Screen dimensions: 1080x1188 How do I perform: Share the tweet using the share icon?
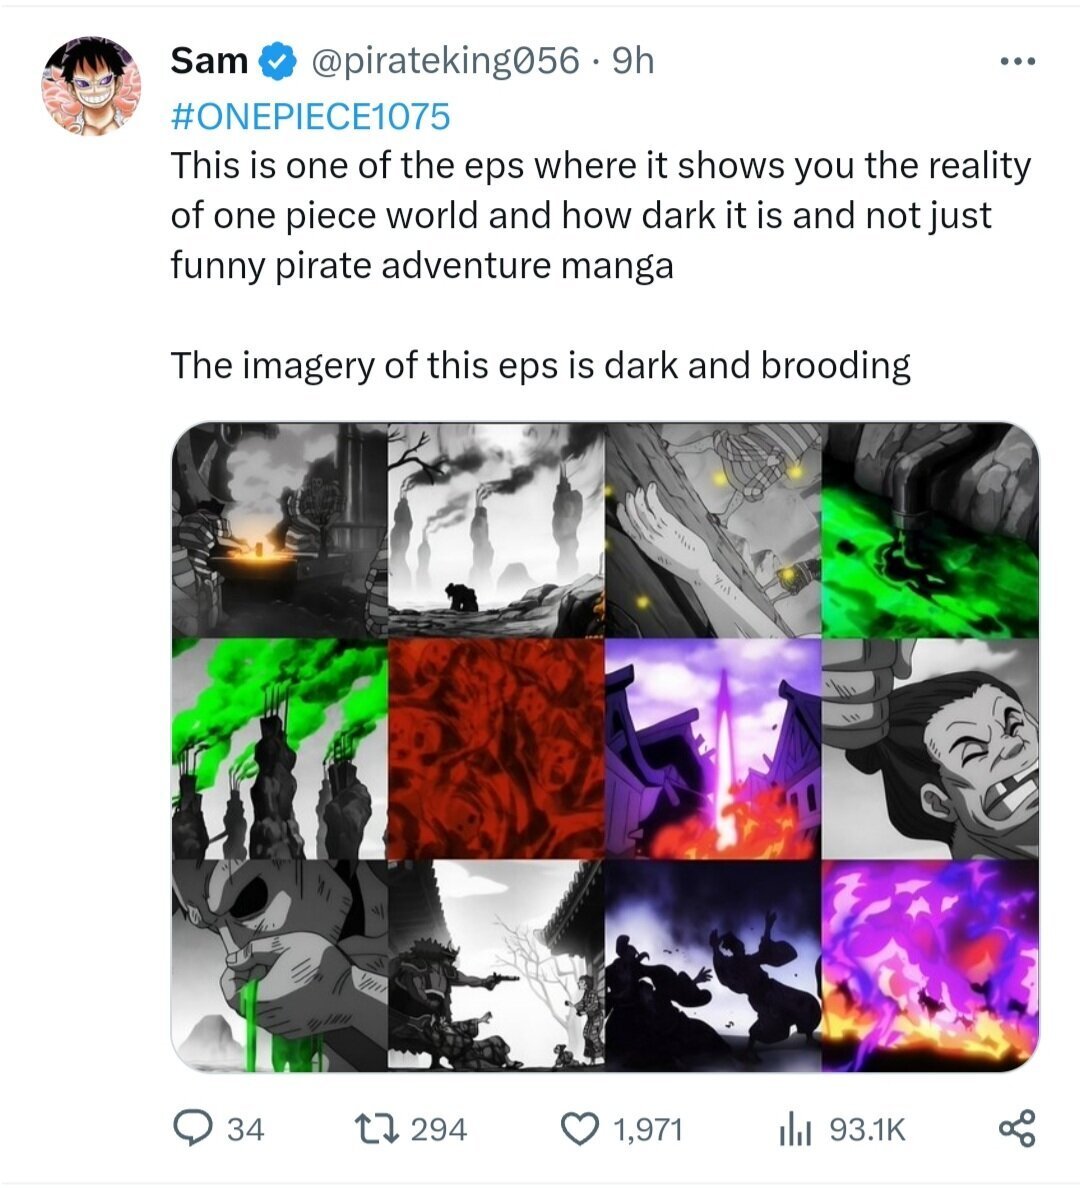(x=1017, y=1129)
